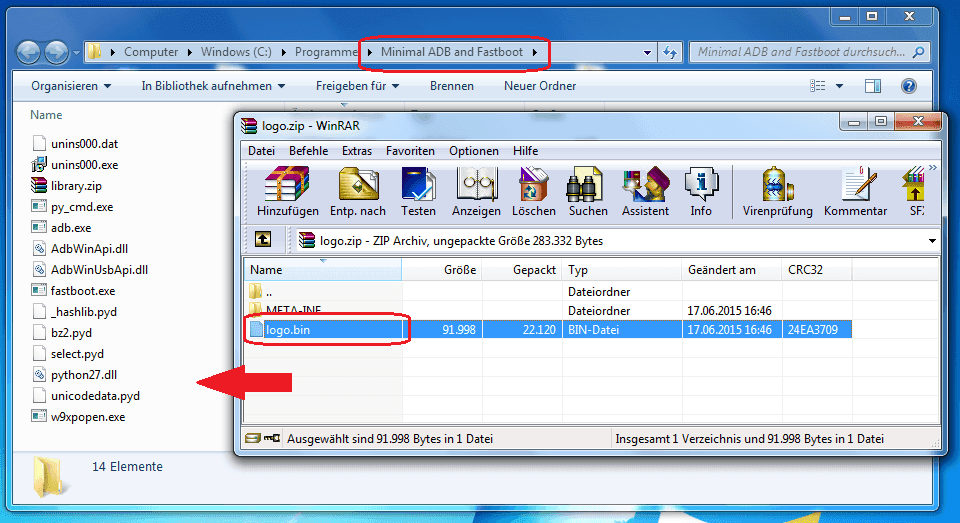Sort by CRC32 column header
The height and width of the screenshot is (523, 960).
pyautogui.click(x=816, y=270)
